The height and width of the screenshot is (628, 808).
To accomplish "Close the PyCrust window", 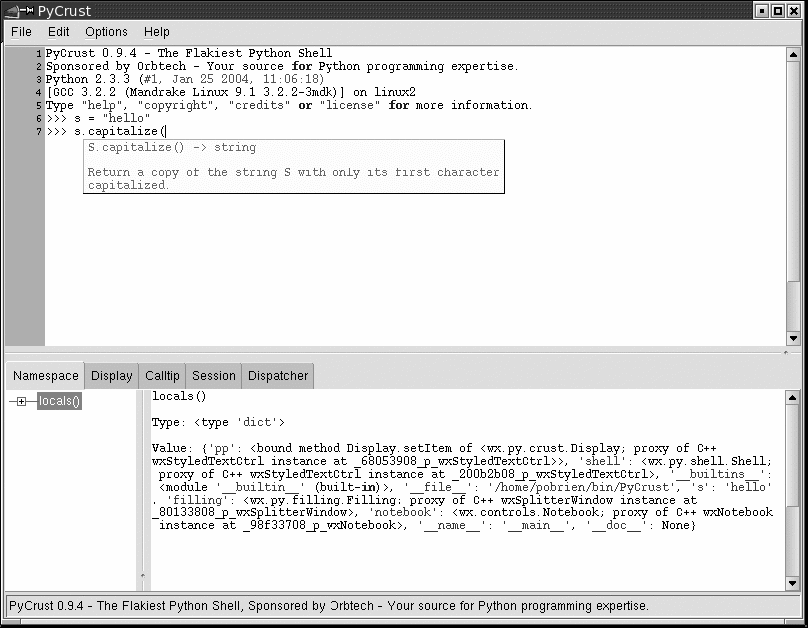I will click(794, 11).
